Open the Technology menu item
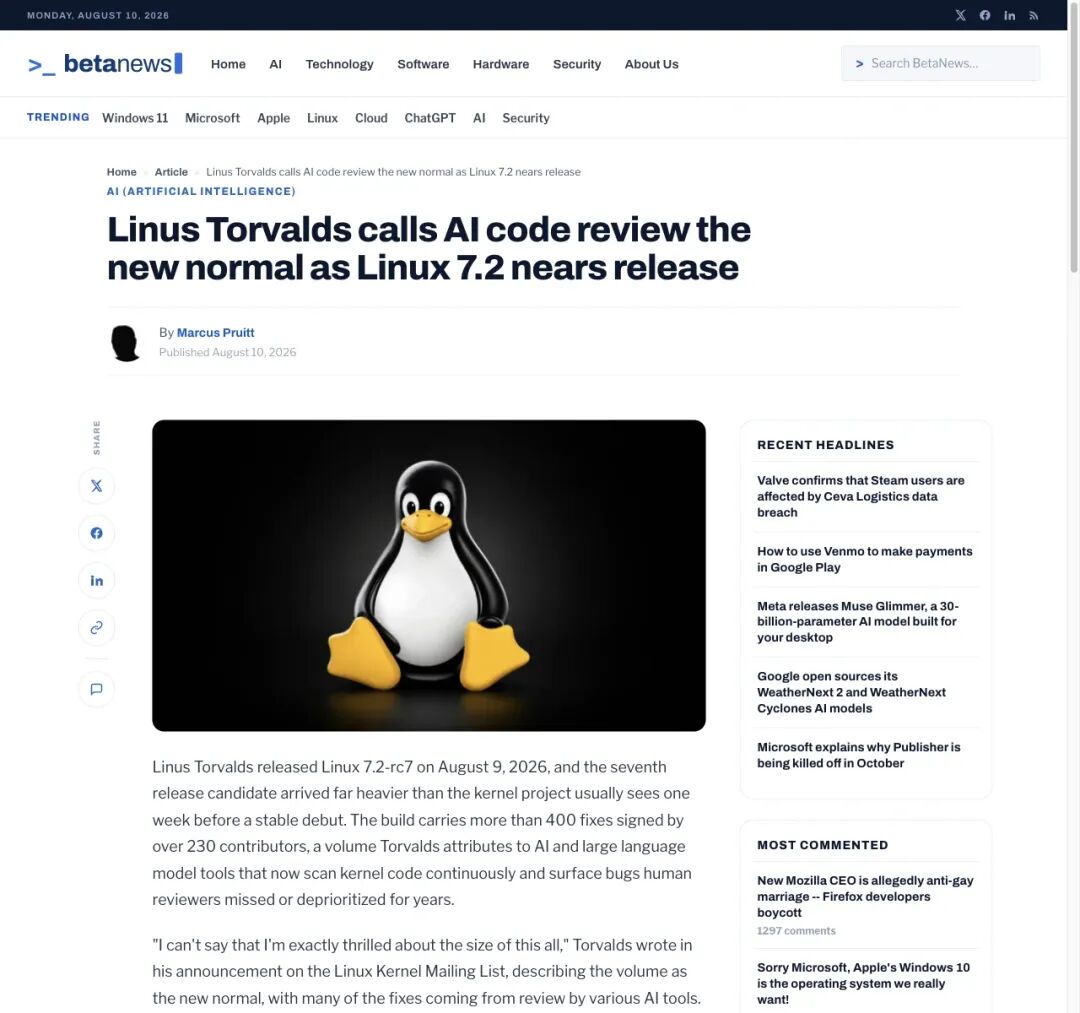This screenshot has width=1080, height=1013. pos(340,64)
